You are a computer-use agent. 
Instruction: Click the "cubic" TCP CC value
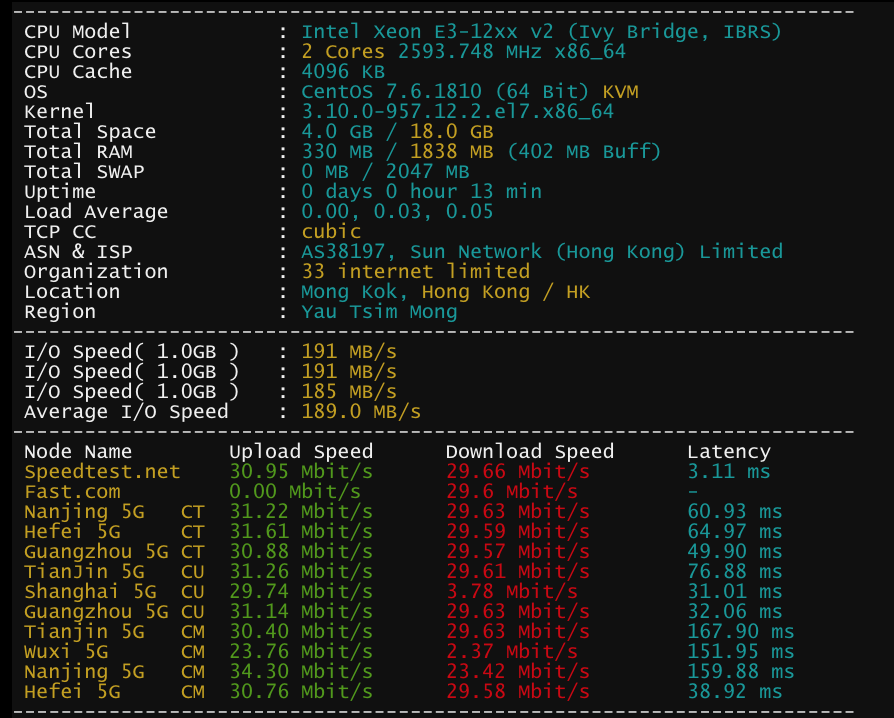[x=331, y=232]
